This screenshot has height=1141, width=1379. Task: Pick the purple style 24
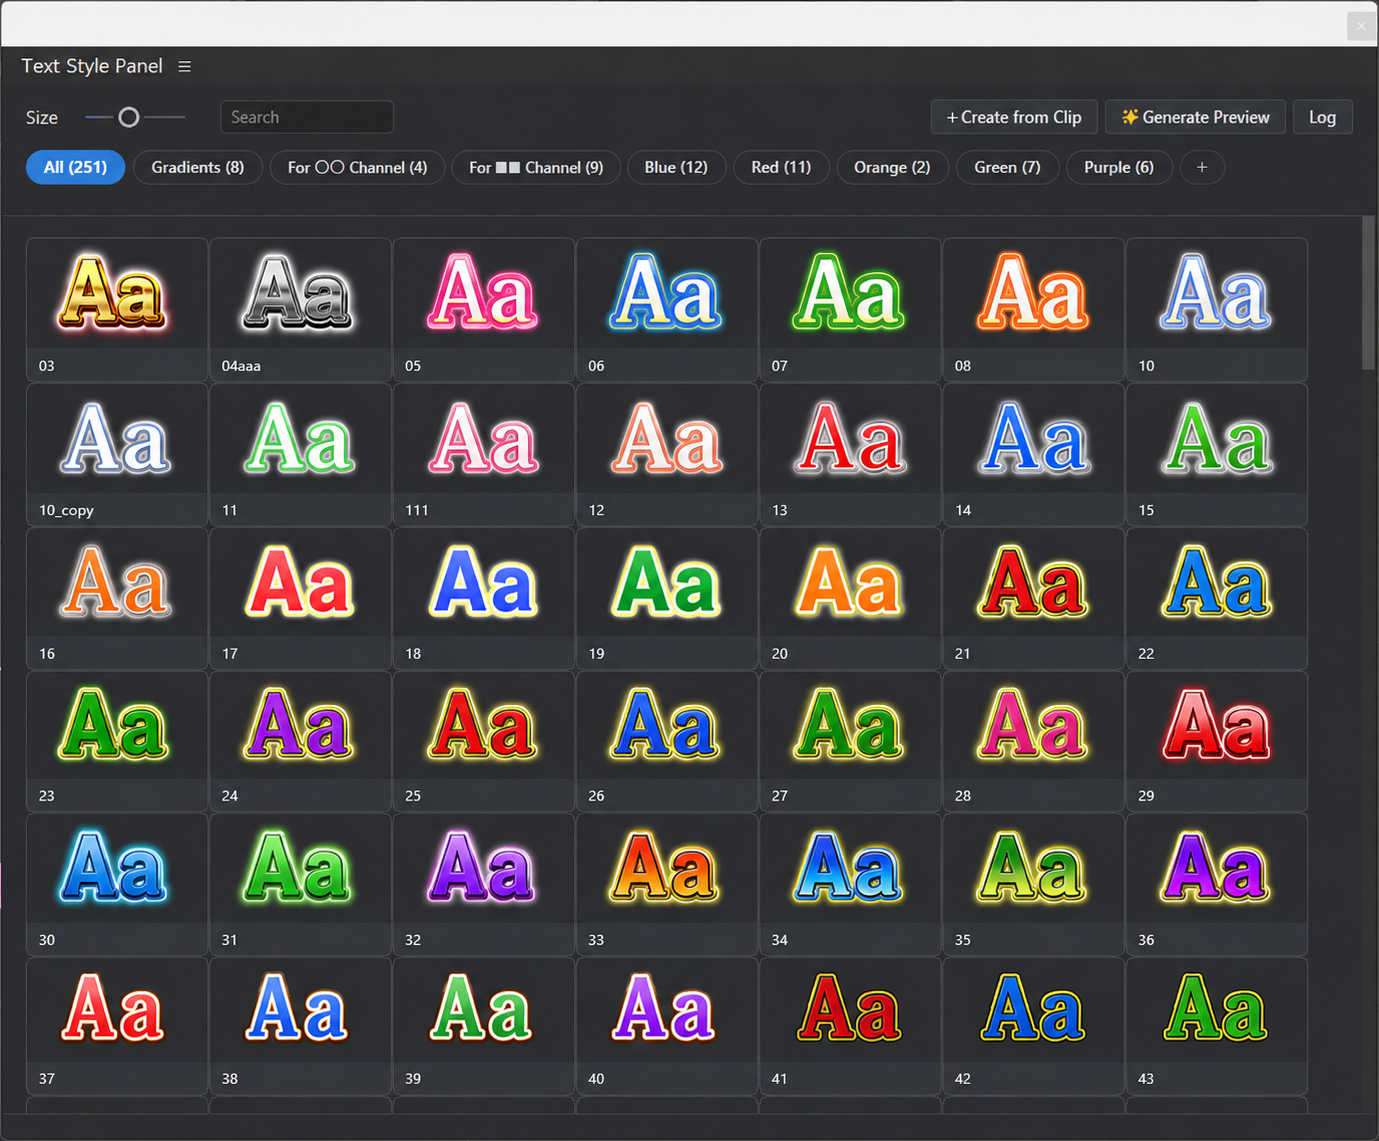(300, 741)
